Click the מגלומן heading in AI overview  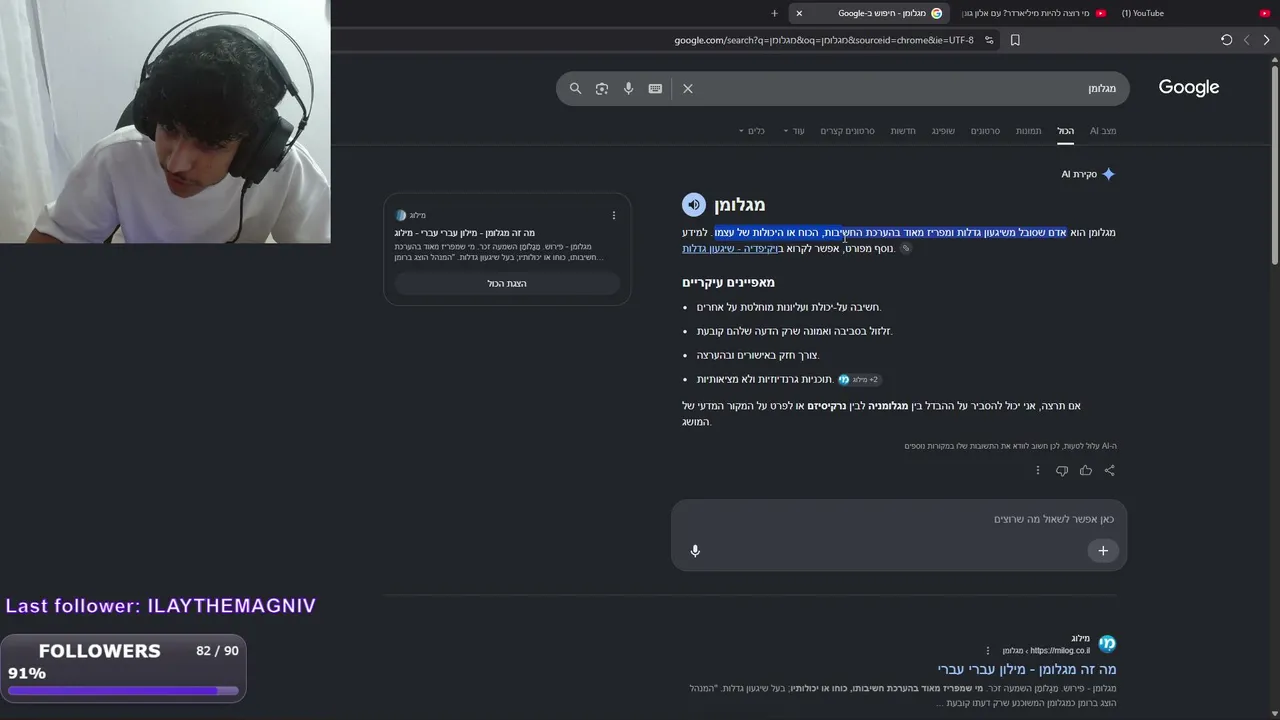click(x=739, y=205)
